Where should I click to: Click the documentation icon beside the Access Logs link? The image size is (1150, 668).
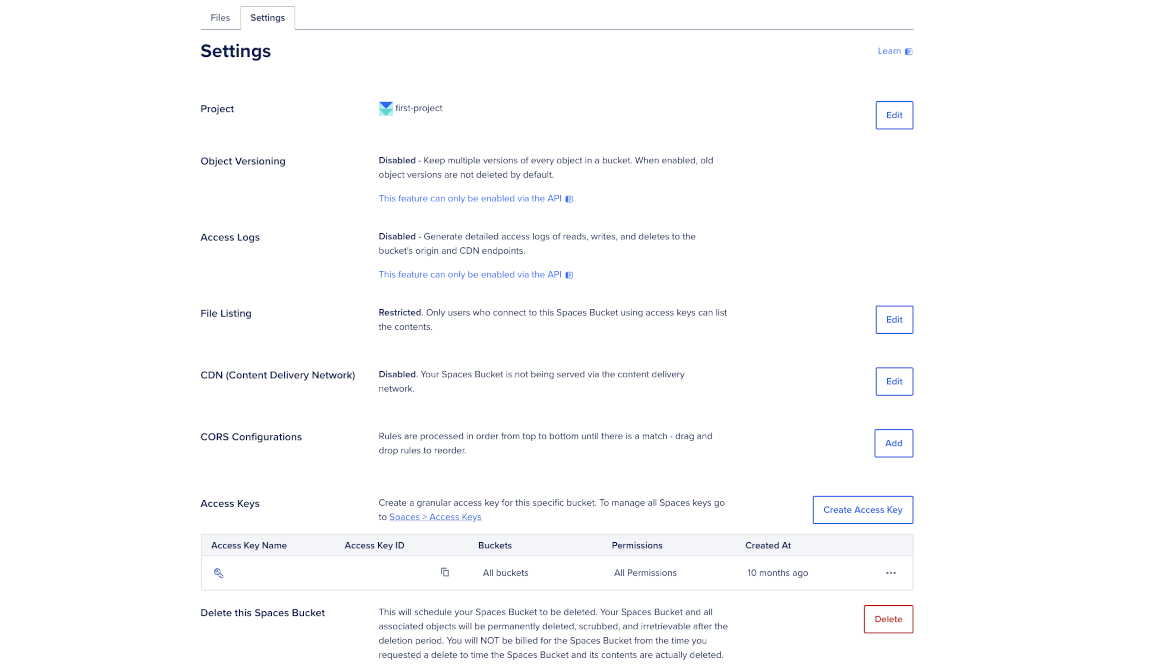569,274
